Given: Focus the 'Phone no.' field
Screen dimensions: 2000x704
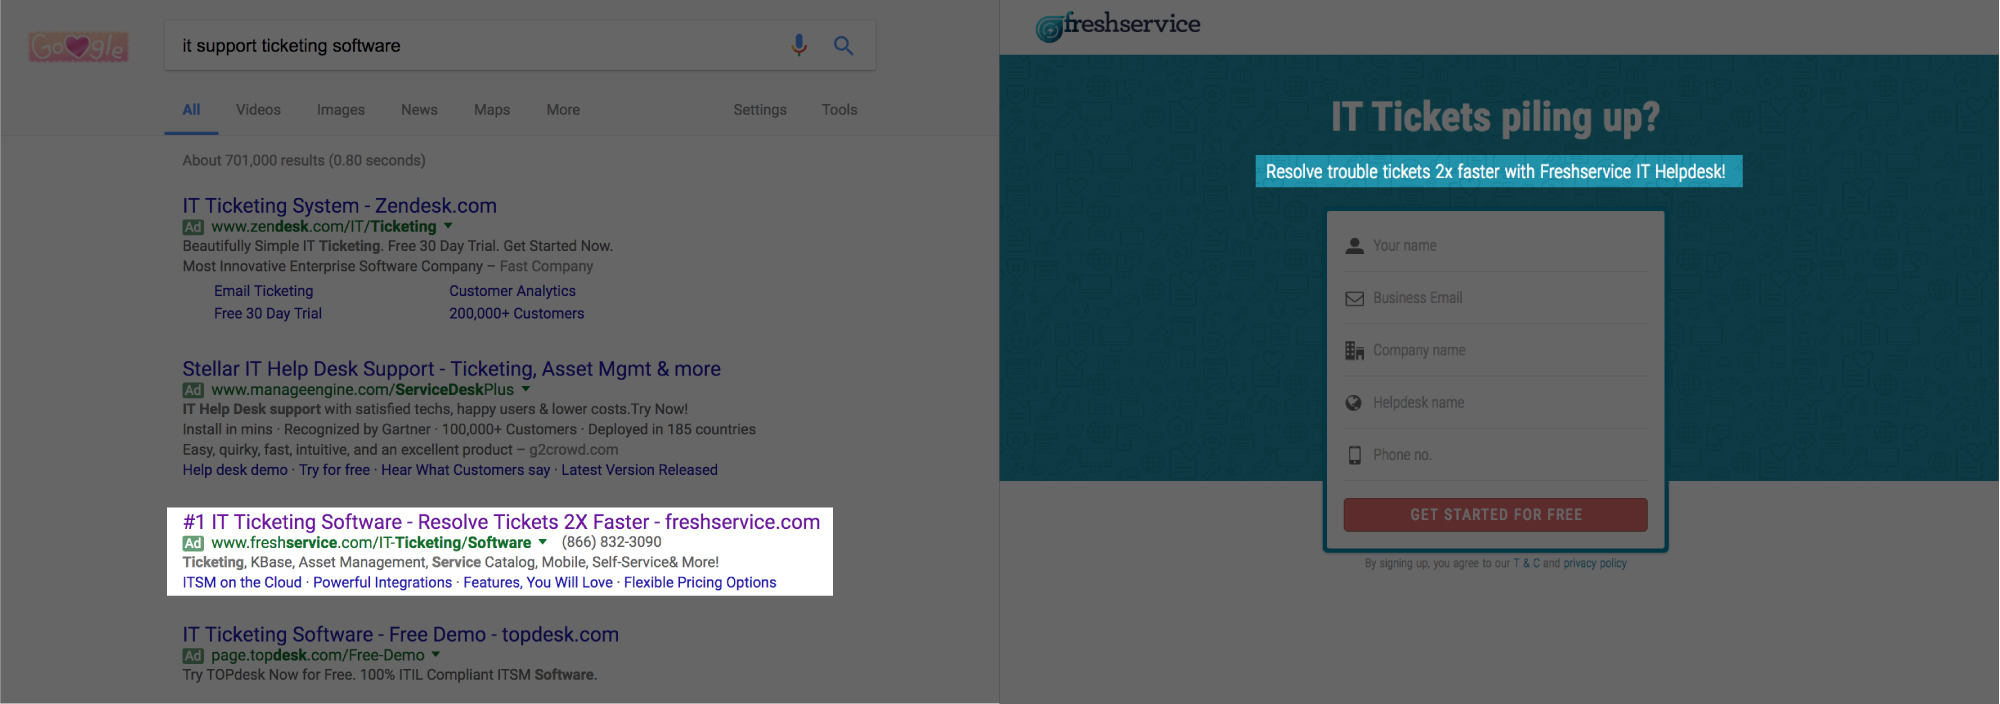Looking at the screenshot, I should click(x=1496, y=455).
